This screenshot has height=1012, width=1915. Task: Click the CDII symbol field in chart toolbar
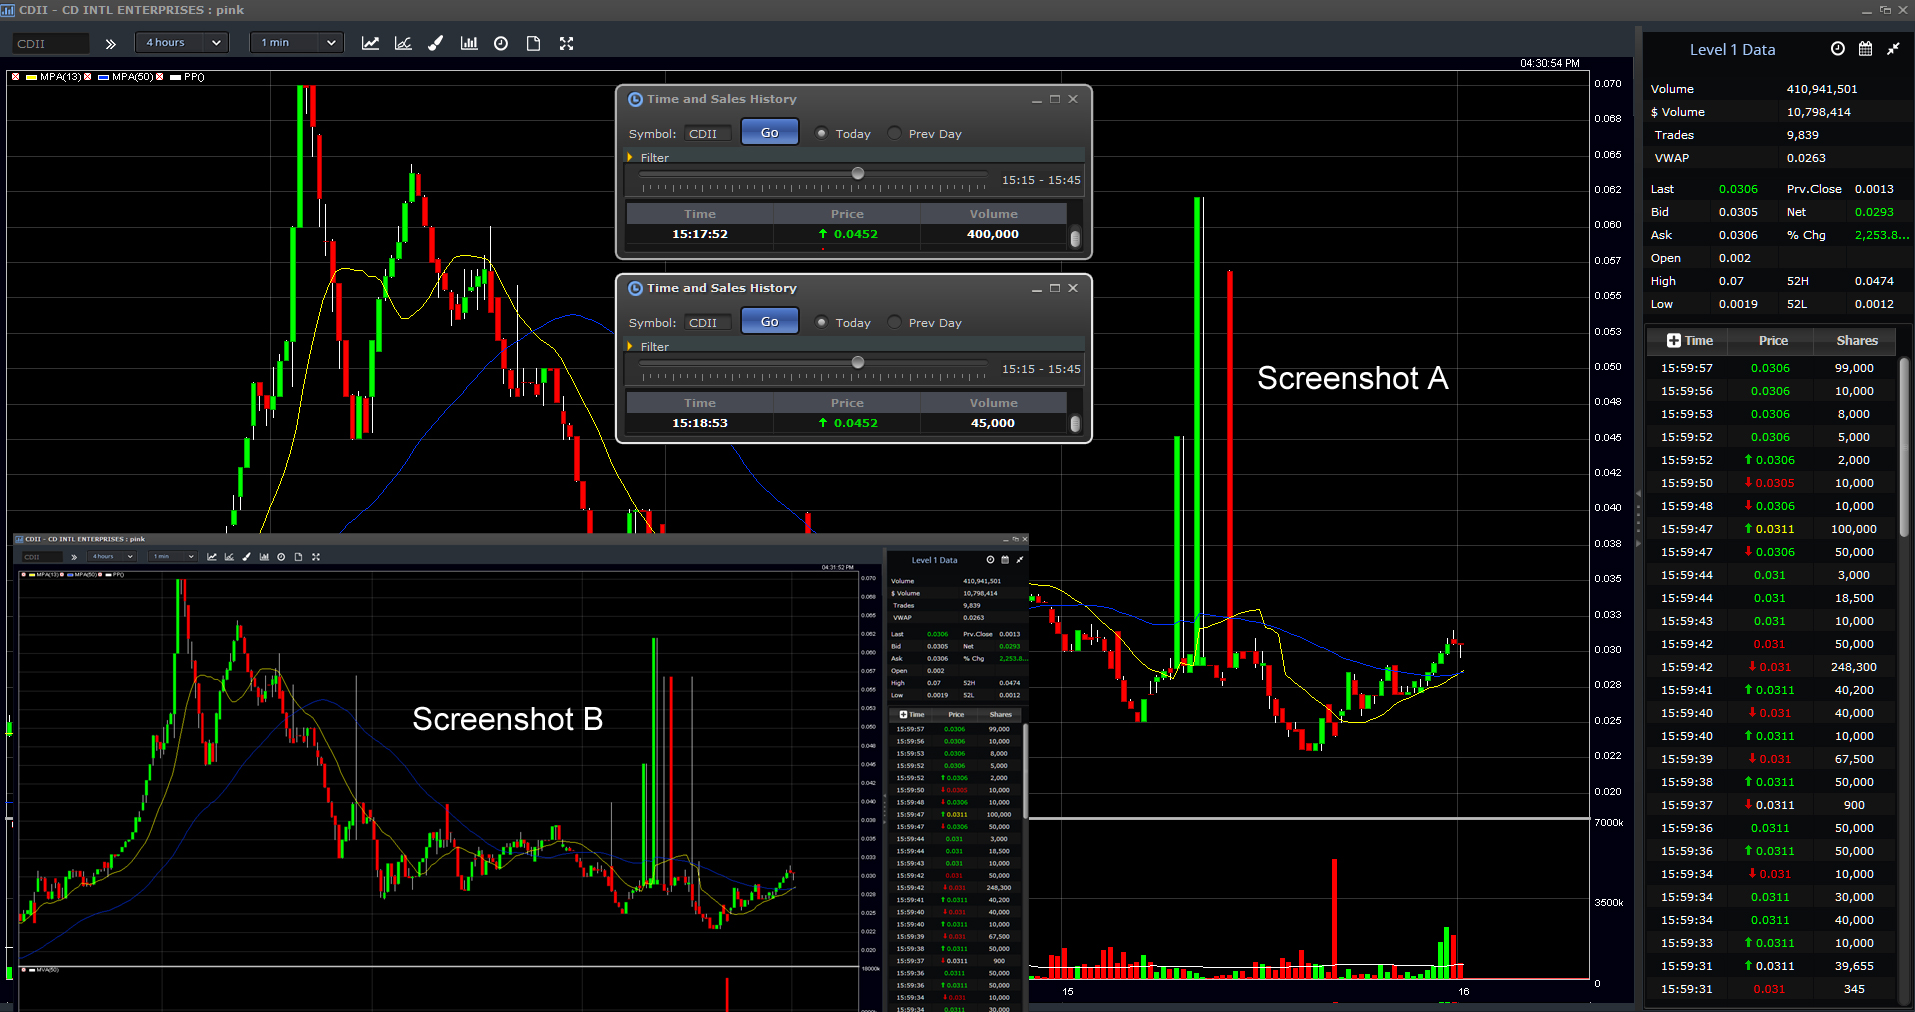click(x=51, y=44)
